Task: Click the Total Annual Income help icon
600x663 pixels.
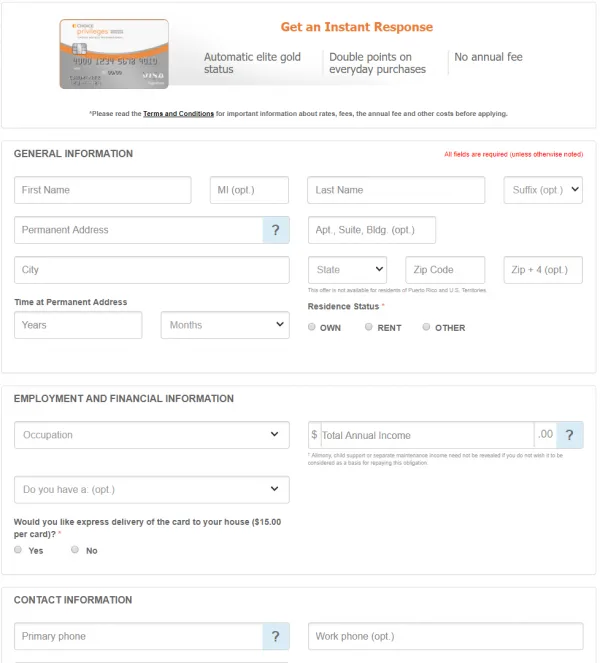Action: (570, 435)
